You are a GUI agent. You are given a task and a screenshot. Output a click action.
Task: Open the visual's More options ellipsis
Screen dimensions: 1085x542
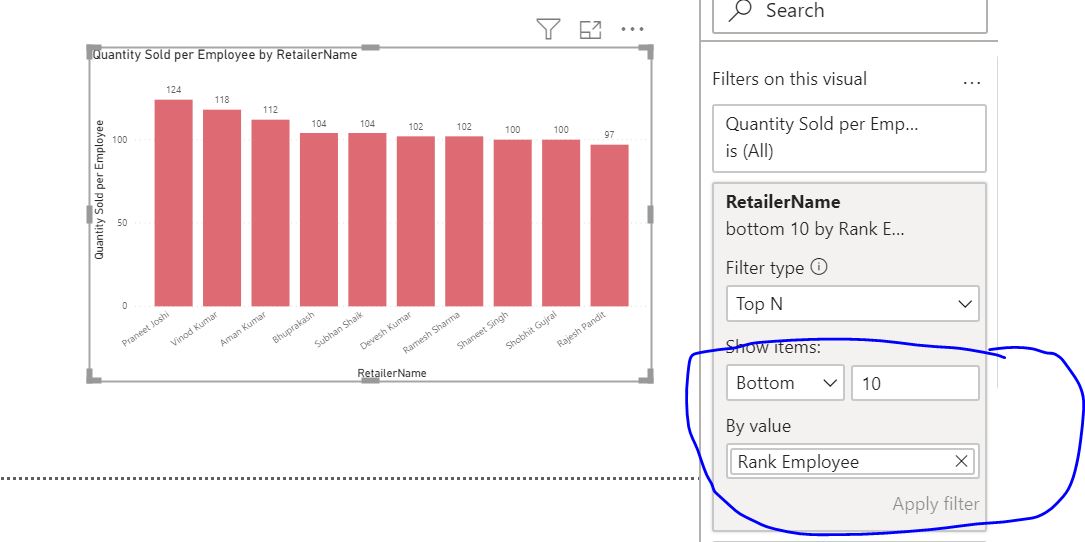tap(632, 29)
